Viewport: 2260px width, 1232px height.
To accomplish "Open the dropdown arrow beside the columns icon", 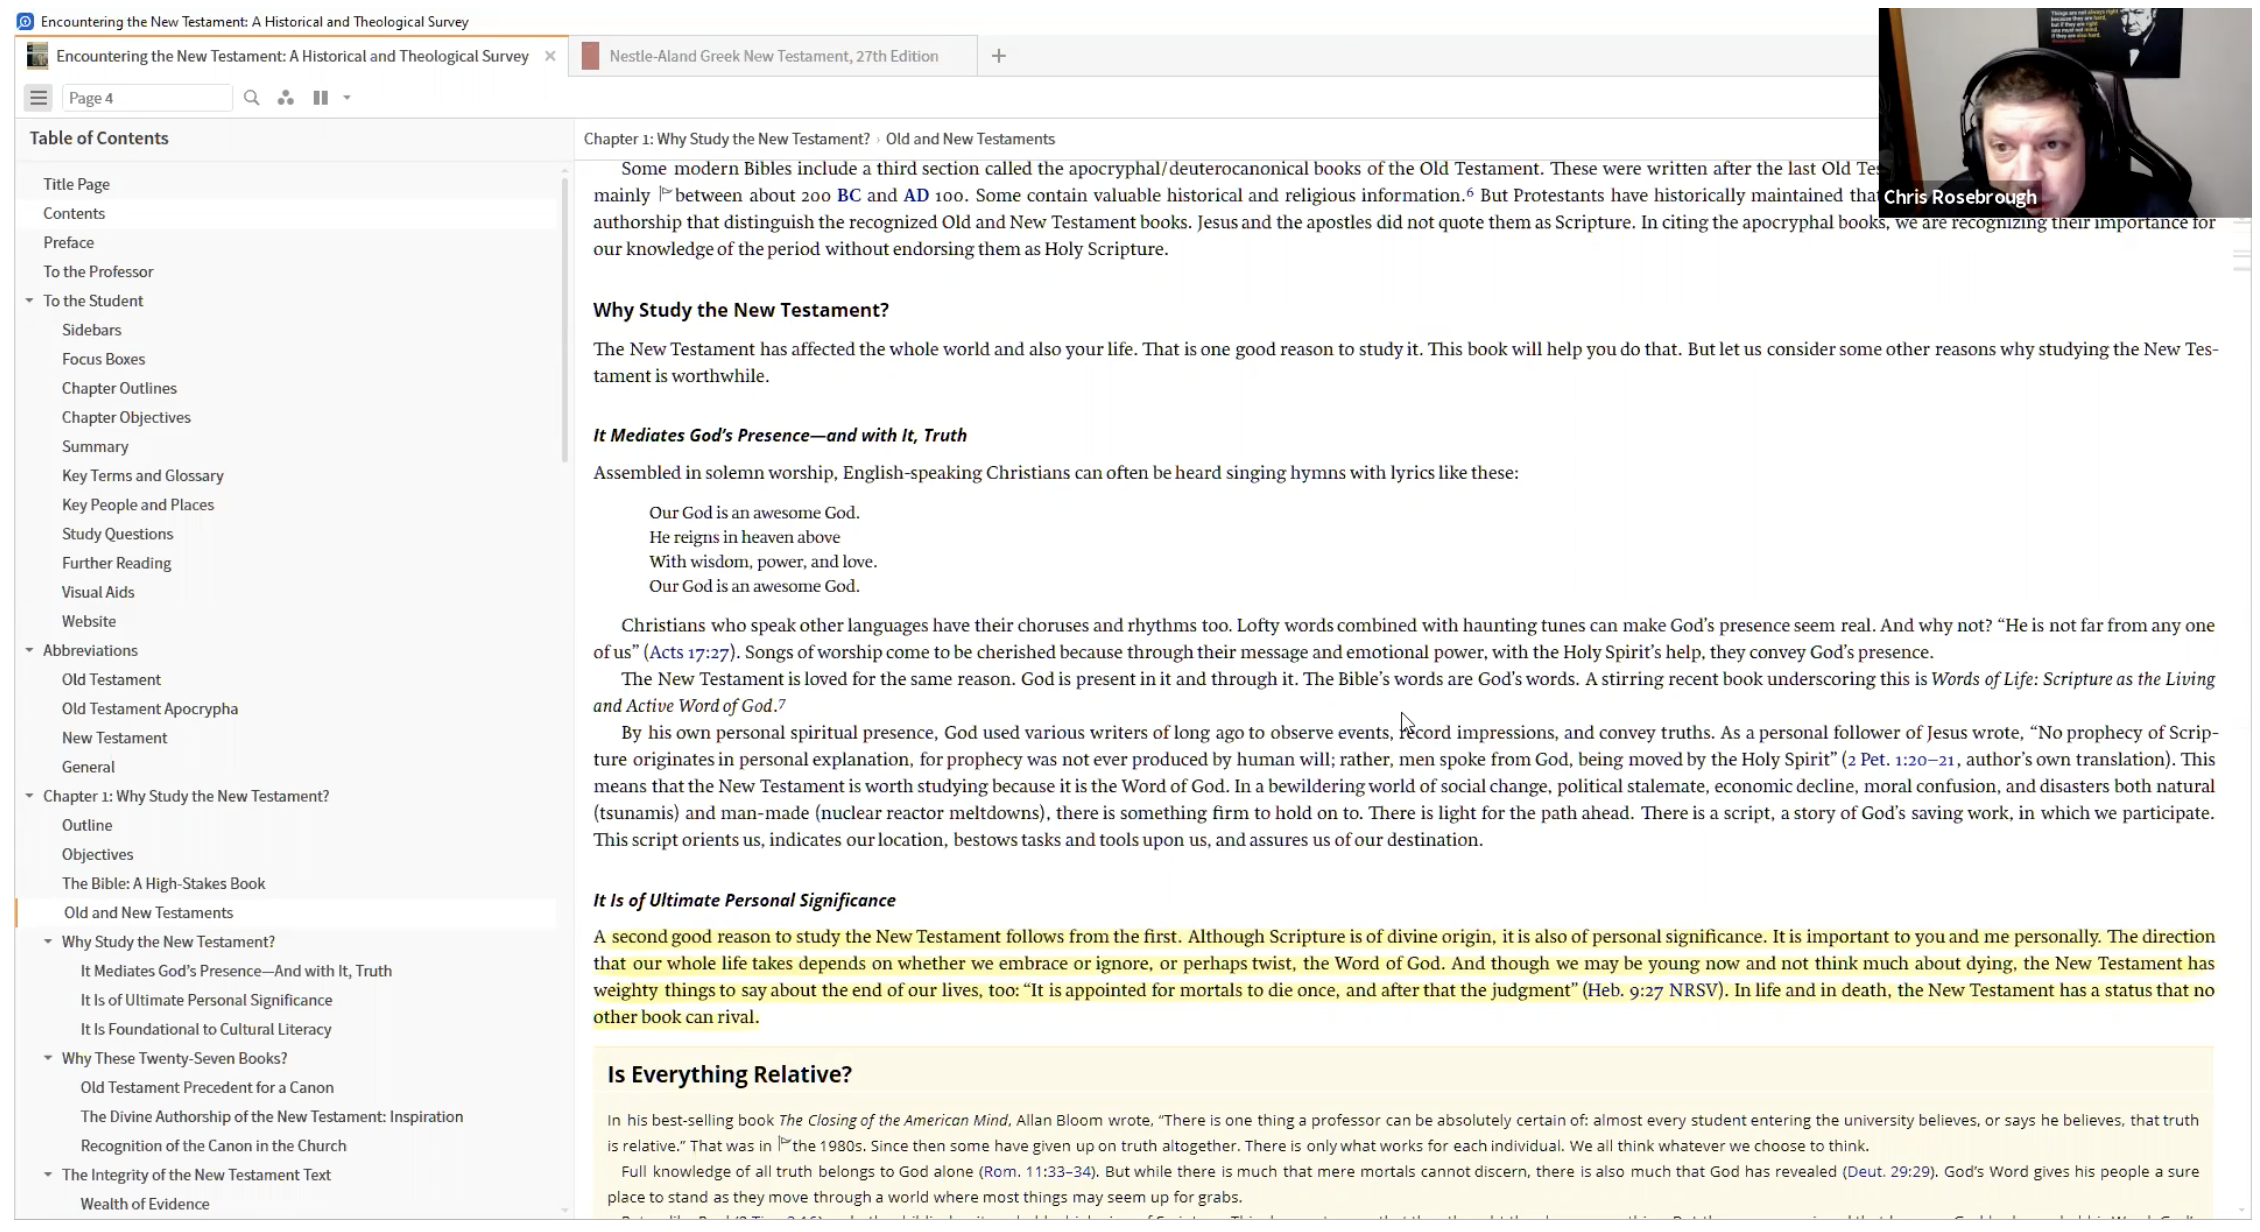I will 347,98.
